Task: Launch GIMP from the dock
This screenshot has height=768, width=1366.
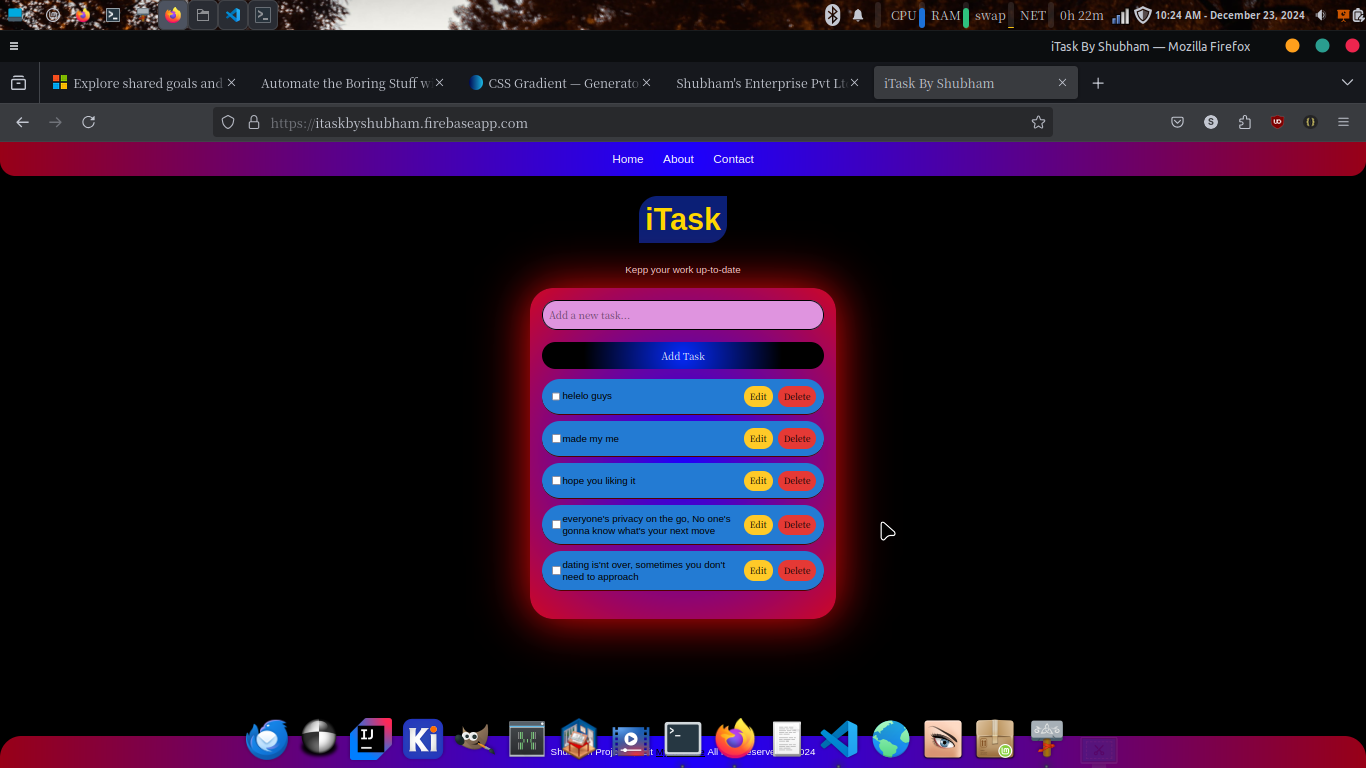Action: click(x=474, y=740)
